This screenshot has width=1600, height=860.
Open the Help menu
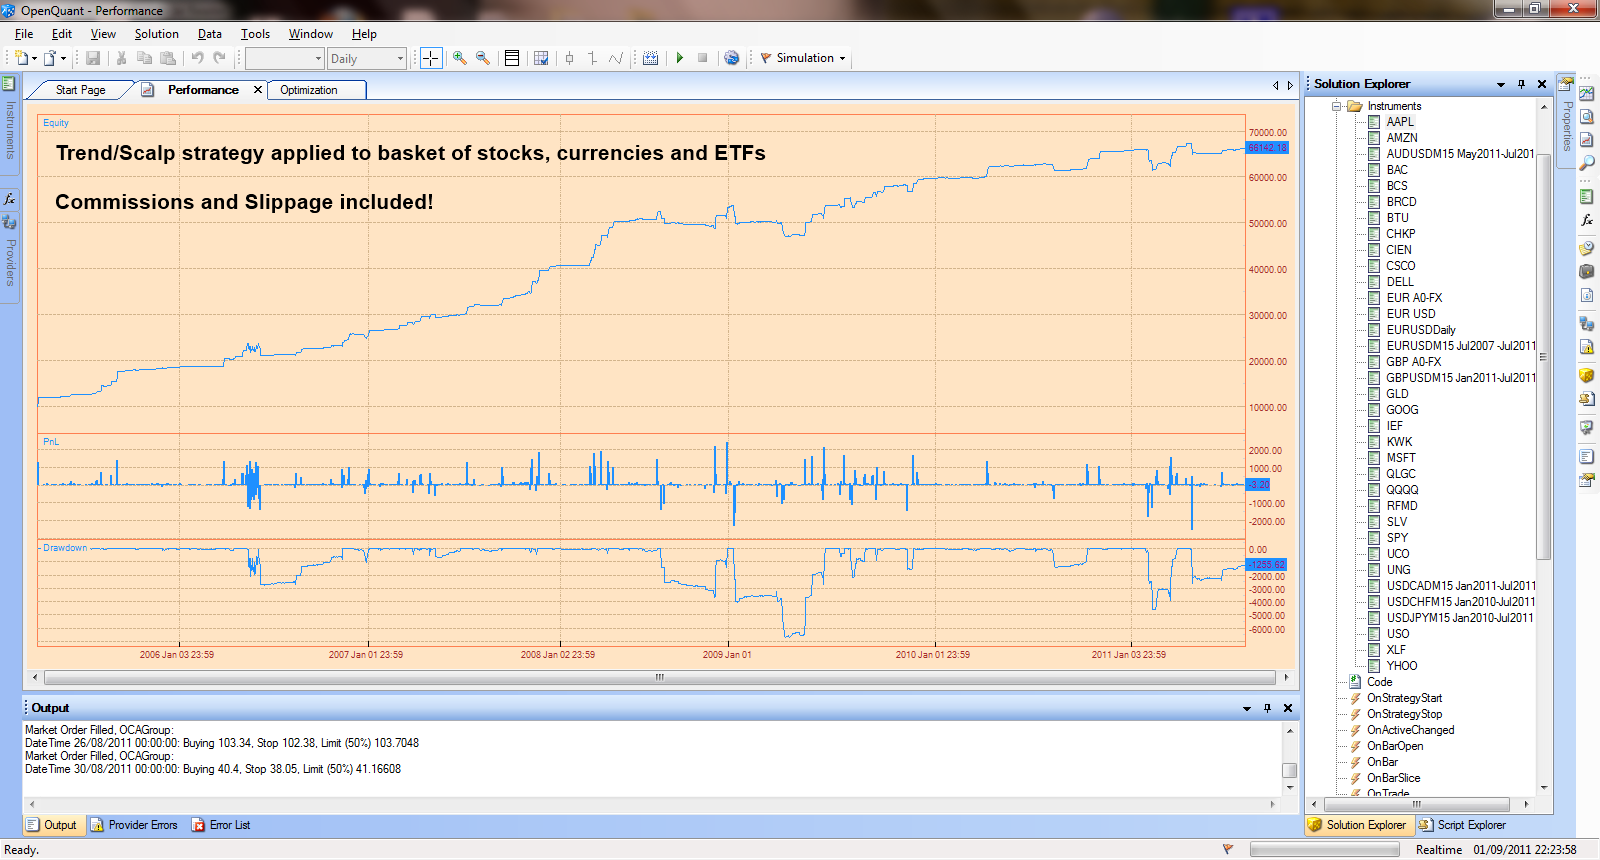coord(364,34)
